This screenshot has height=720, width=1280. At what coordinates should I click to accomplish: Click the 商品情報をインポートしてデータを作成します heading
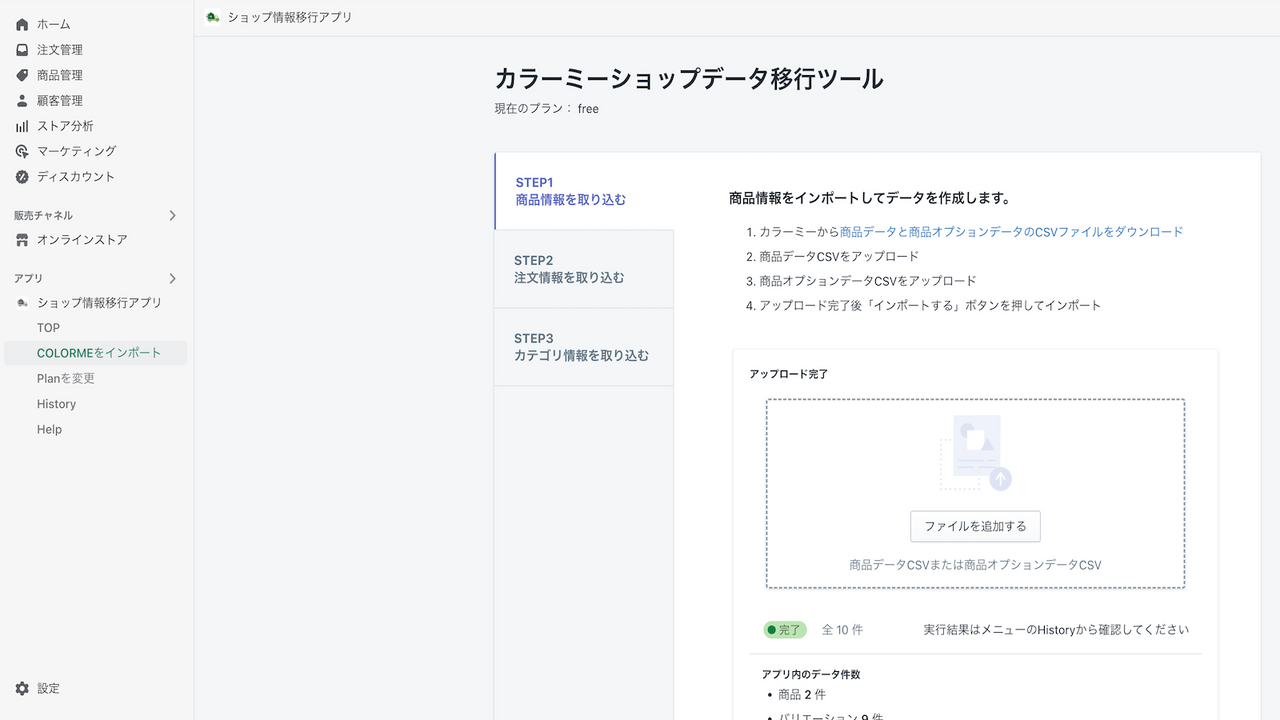coord(870,199)
